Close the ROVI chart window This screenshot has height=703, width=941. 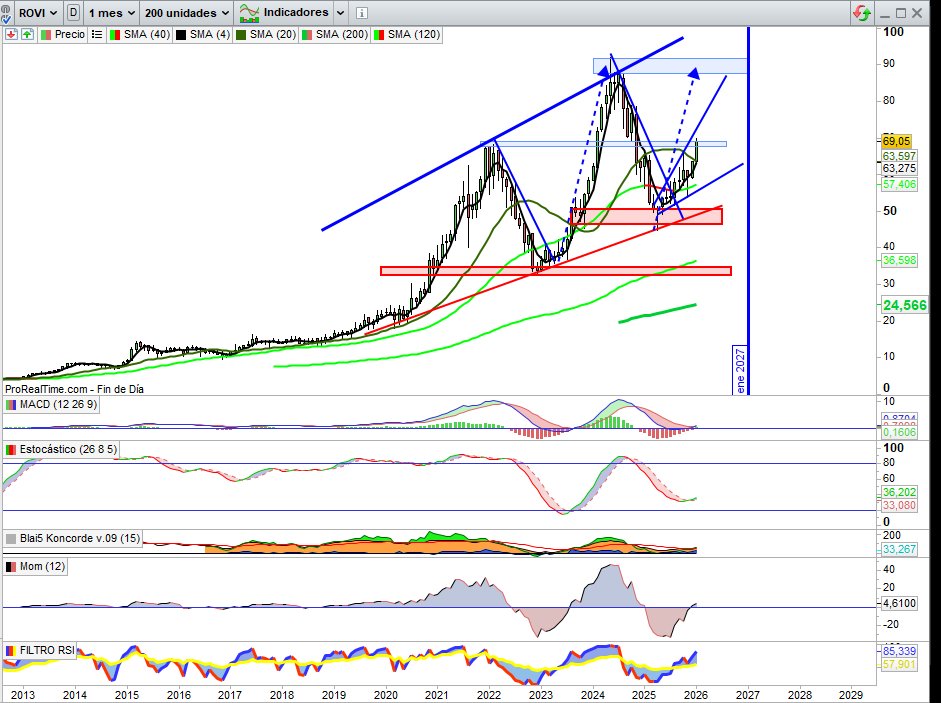tap(917, 13)
